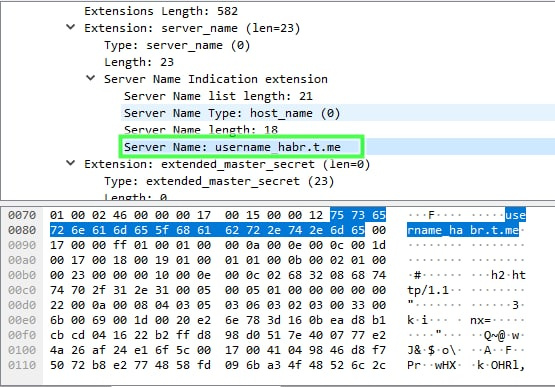Image resolution: width=555 pixels, height=387 pixels.
Task: Select the Type: server_name (0) row
Action: 177,45
